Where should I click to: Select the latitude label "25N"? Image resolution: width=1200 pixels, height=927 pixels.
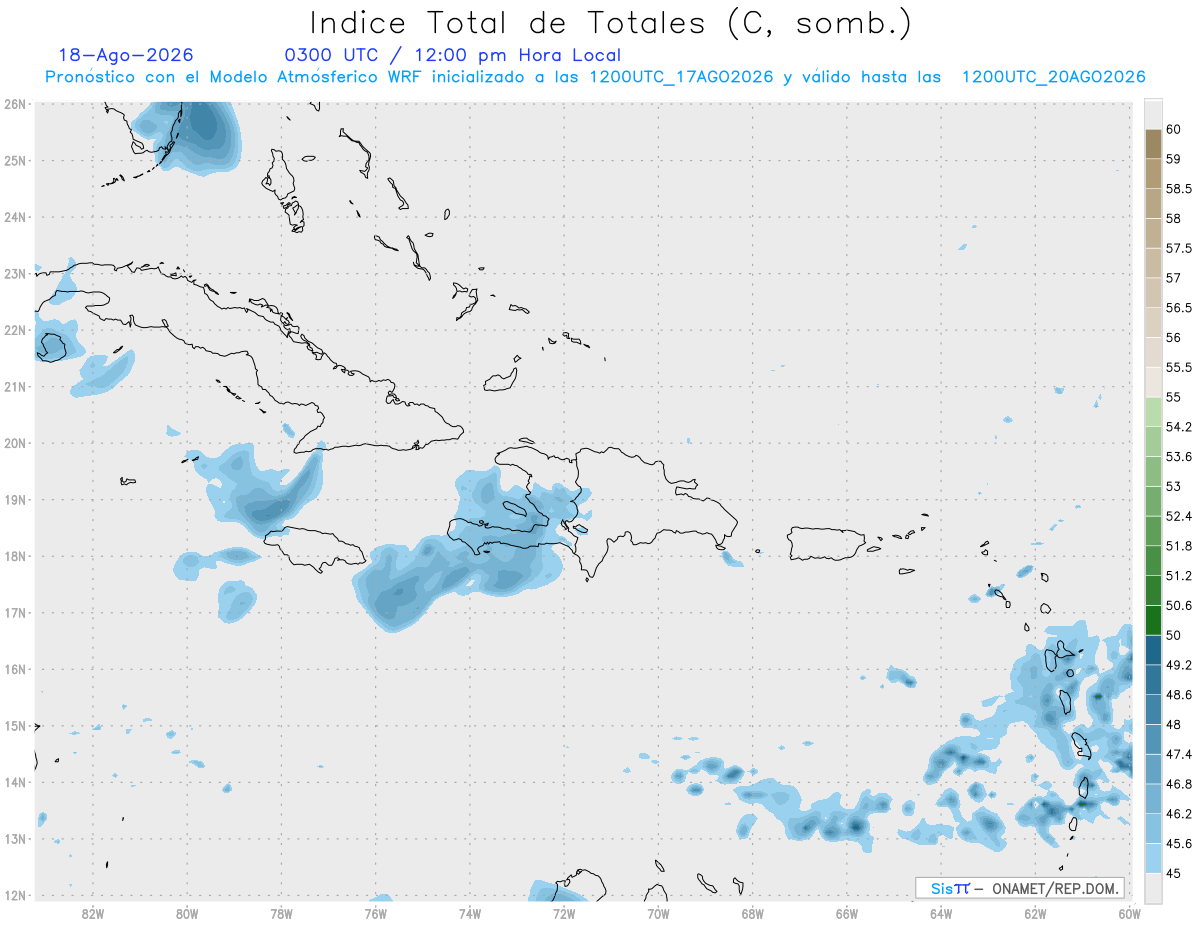pyautogui.click(x=15, y=160)
